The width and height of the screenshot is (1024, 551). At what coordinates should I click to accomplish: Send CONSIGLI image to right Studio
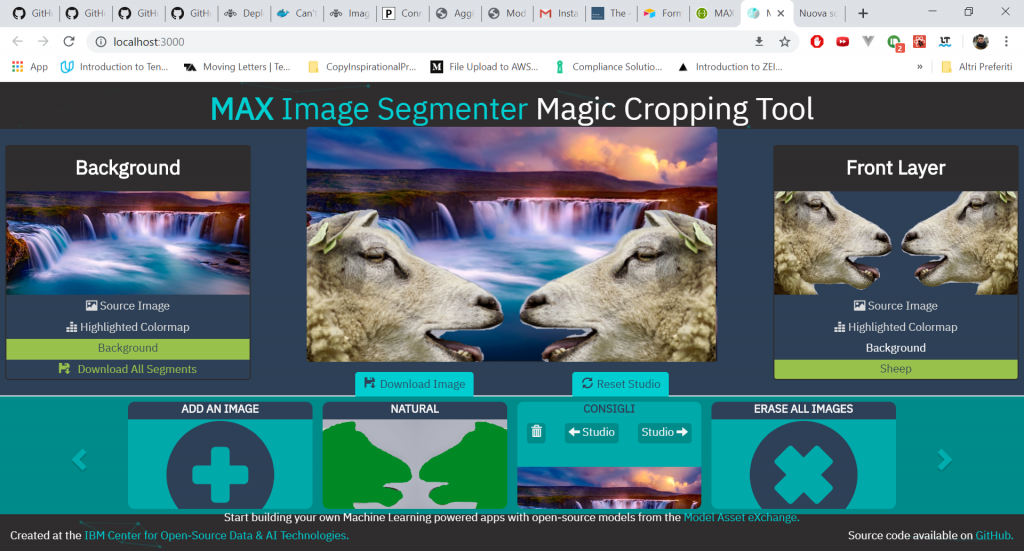664,432
